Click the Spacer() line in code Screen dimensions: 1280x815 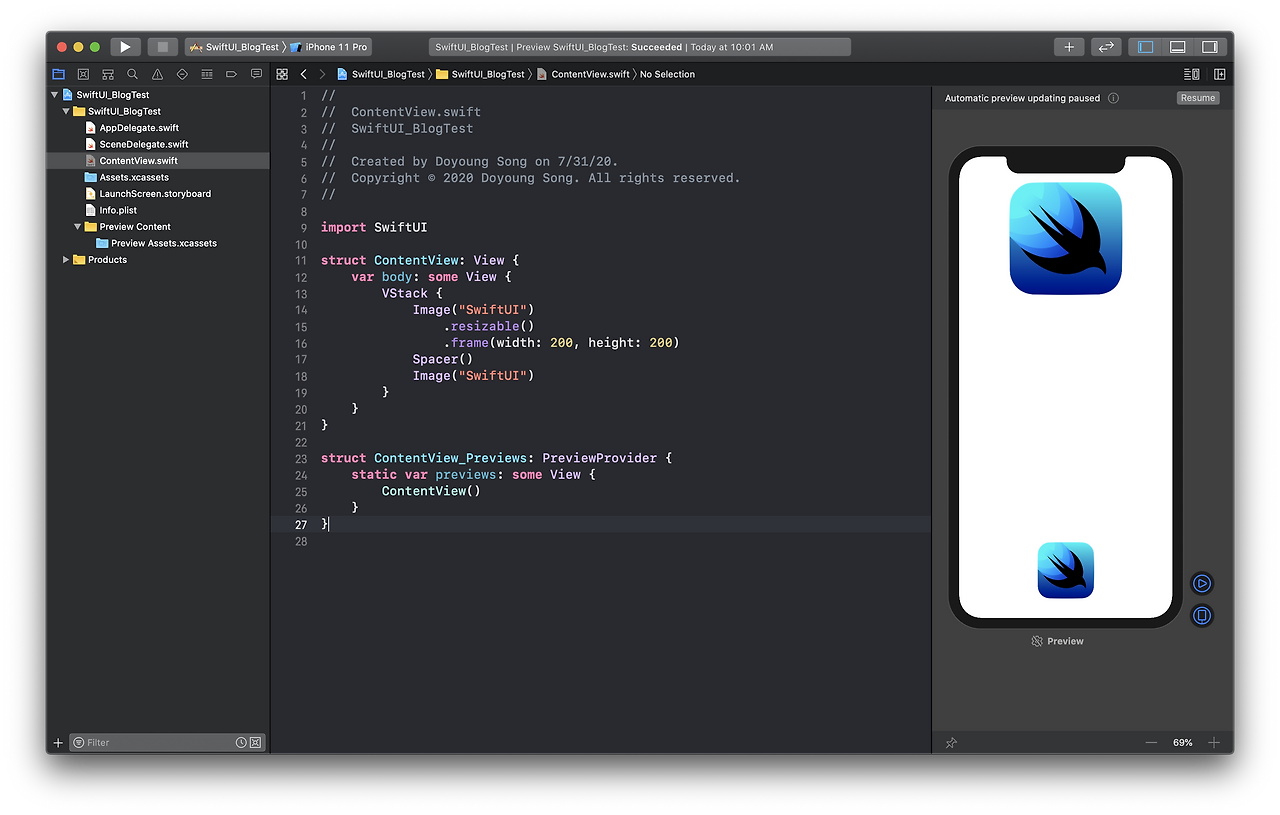pyautogui.click(x=443, y=359)
